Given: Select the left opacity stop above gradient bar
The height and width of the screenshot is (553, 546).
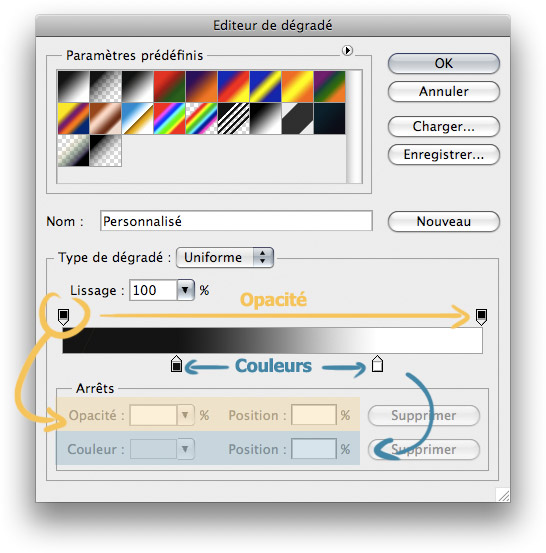Looking at the screenshot, I should pyautogui.click(x=63, y=317).
